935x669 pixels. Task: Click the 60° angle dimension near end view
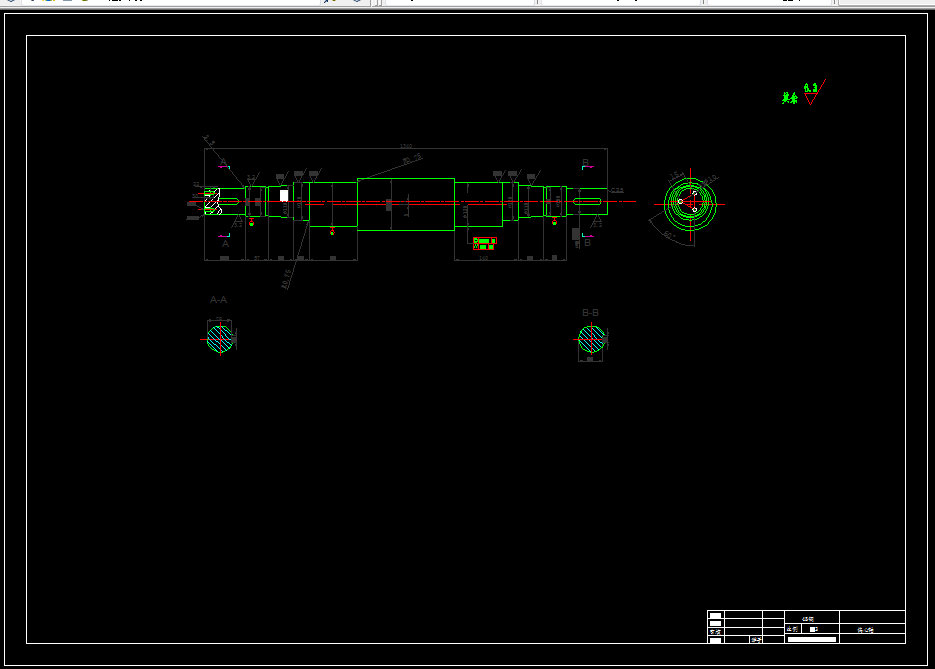[669, 236]
